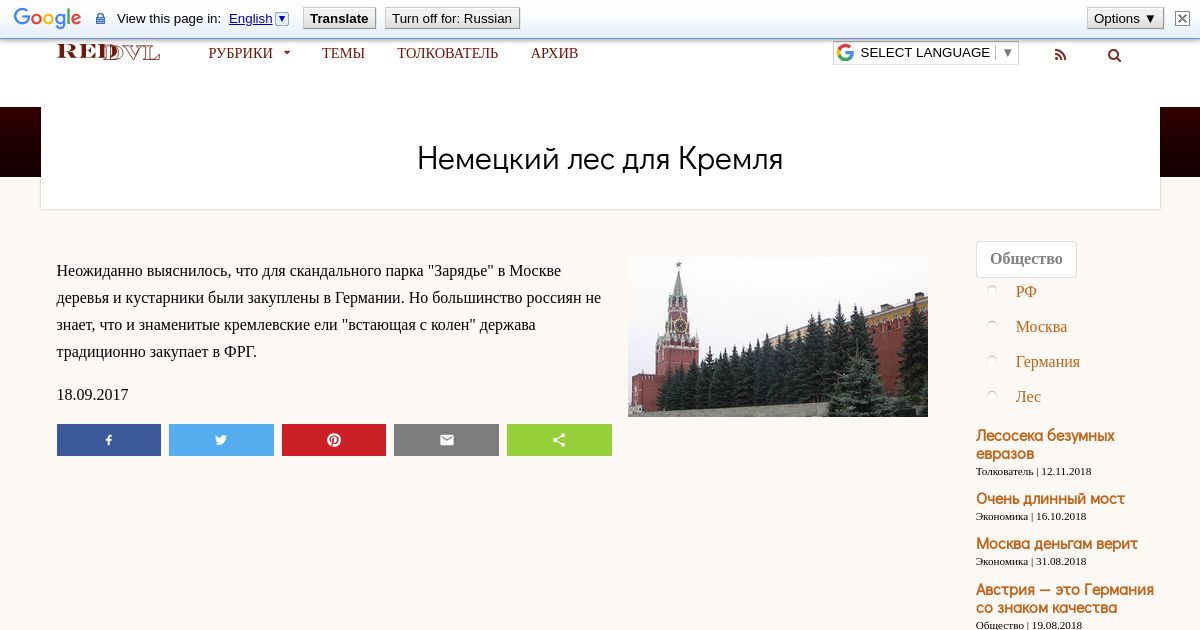The width and height of the screenshot is (1200, 630).
Task: Open the green share options button
Action: [559, 440]
